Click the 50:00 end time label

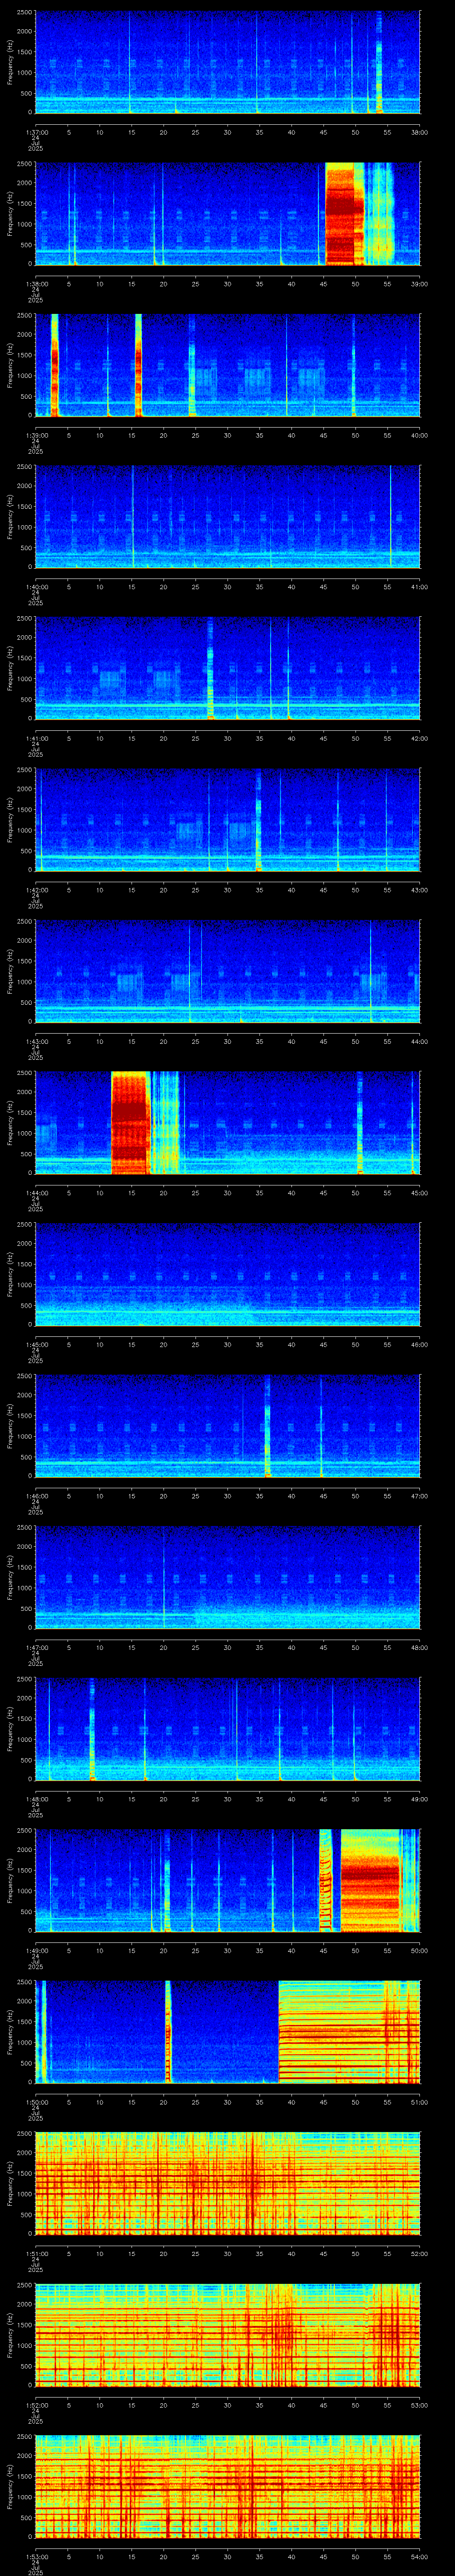(x=419, y=1950)
